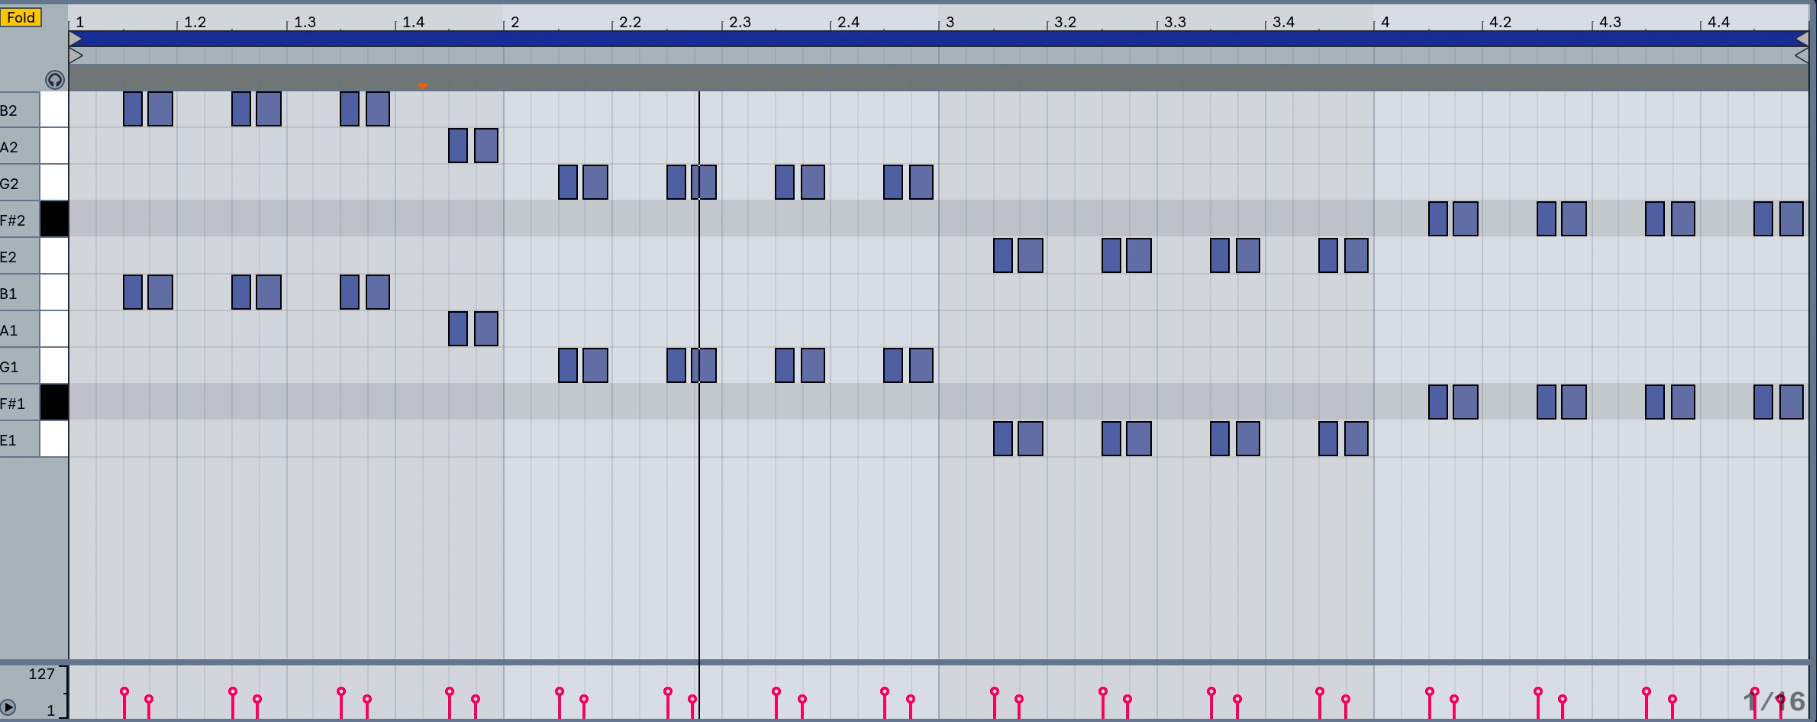
Task: Click the velocity lane triangle toggle button
Action: [x=8, y=706]
